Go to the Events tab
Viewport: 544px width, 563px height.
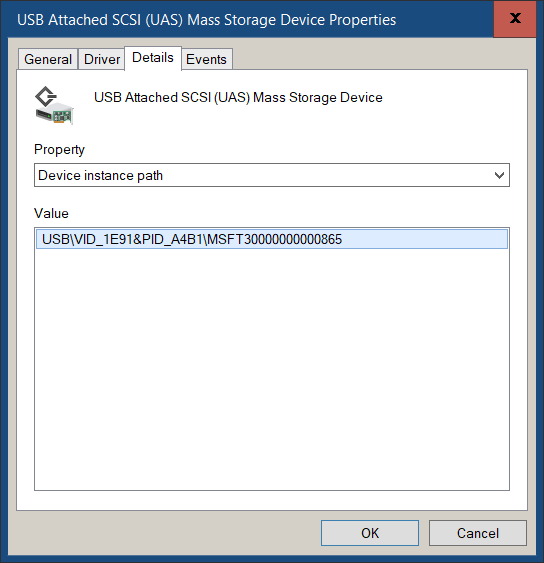tap(206, 59)
